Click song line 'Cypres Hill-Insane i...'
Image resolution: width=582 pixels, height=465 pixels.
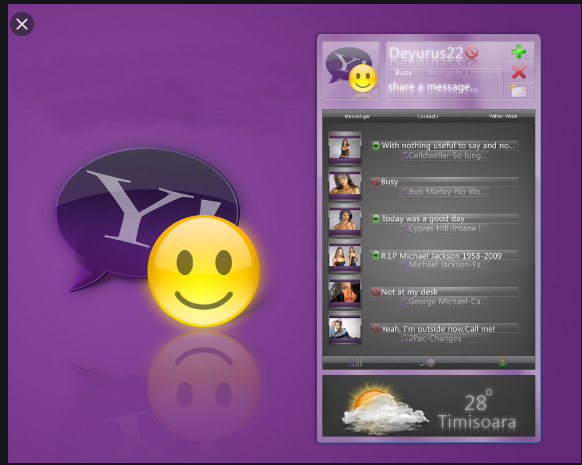click(x=447, y=229)
